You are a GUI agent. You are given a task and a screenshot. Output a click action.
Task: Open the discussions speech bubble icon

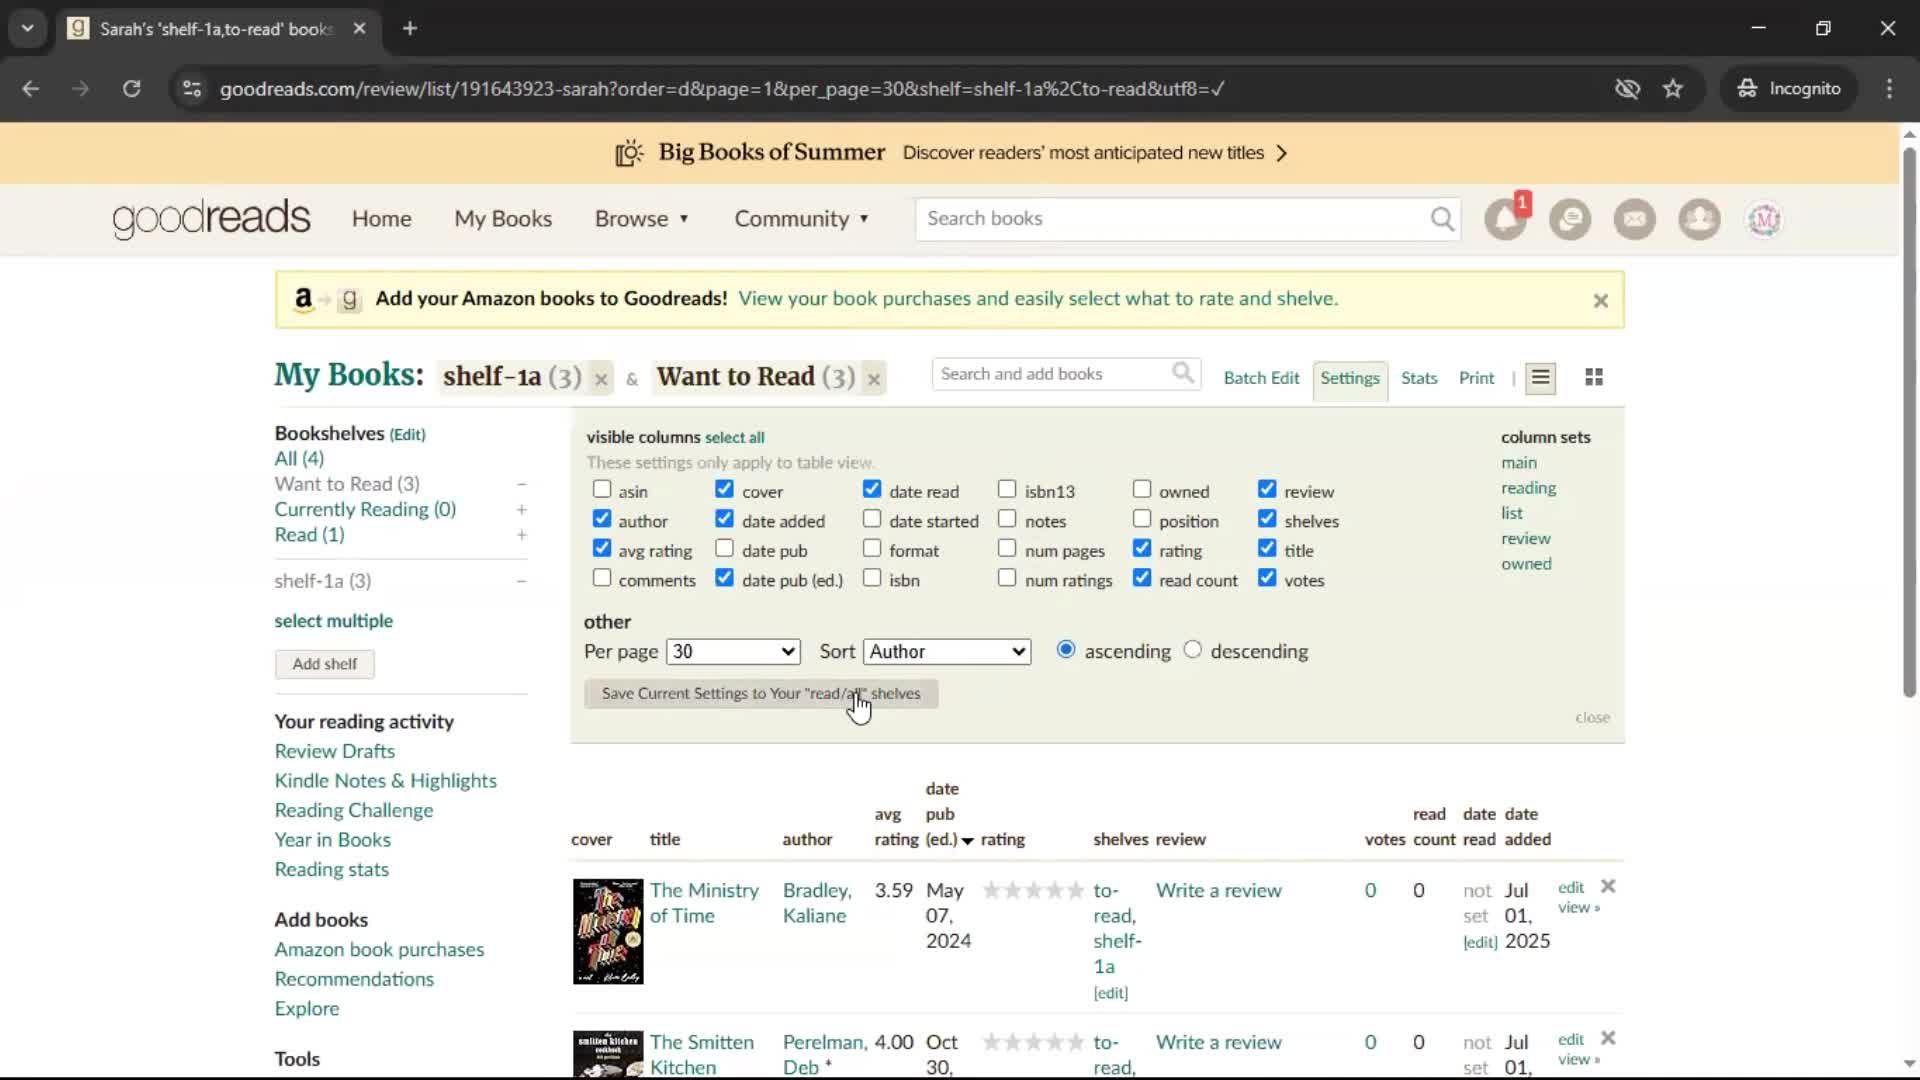(1570, 219)
